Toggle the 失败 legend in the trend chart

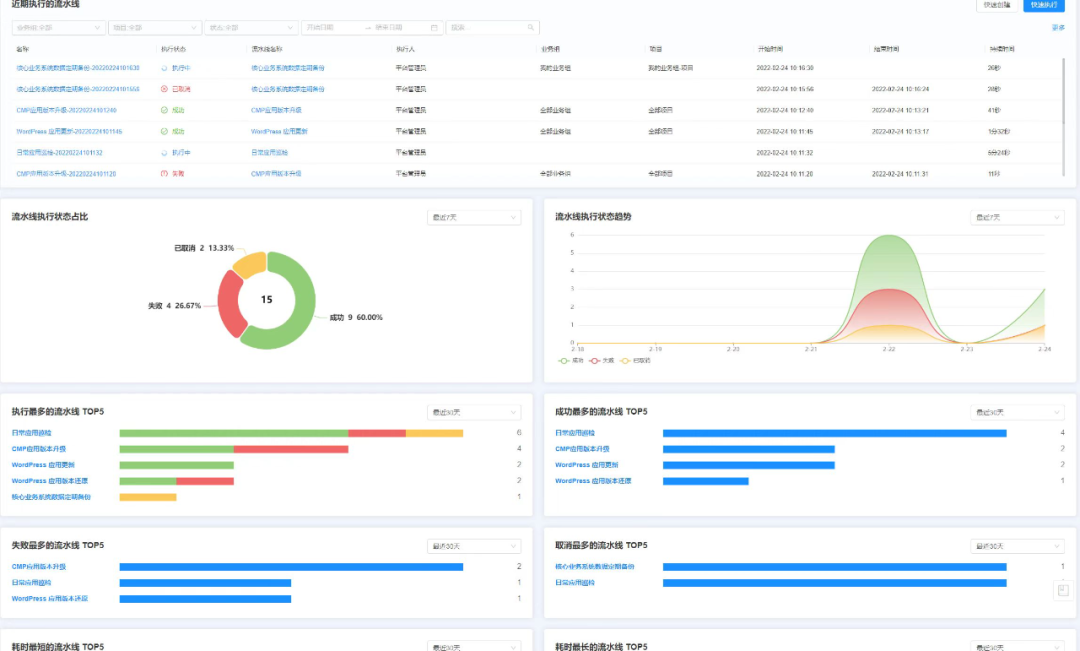pyautogui.click(x=601, y=360)
